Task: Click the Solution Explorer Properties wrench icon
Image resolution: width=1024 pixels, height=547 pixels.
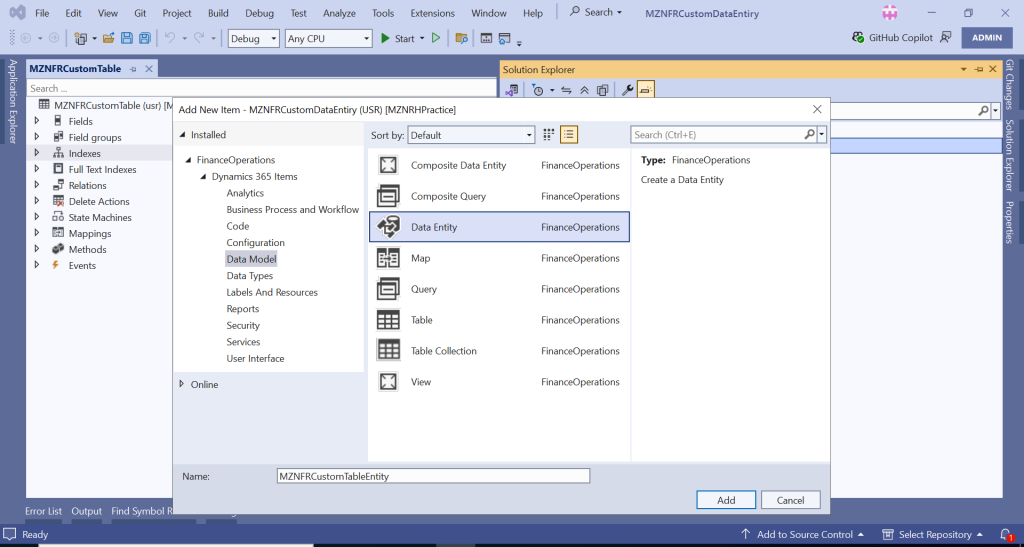Action: click(x=627, y=90)
